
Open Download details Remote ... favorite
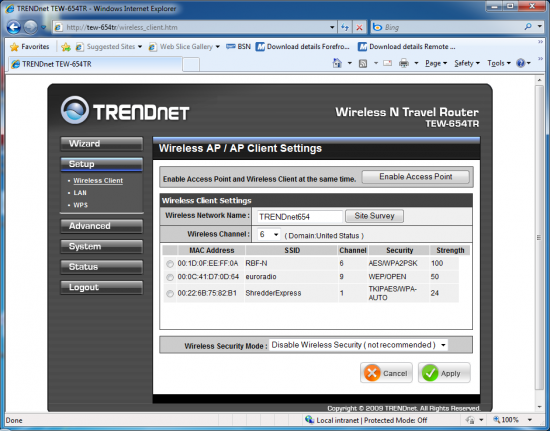click(407, 47)
